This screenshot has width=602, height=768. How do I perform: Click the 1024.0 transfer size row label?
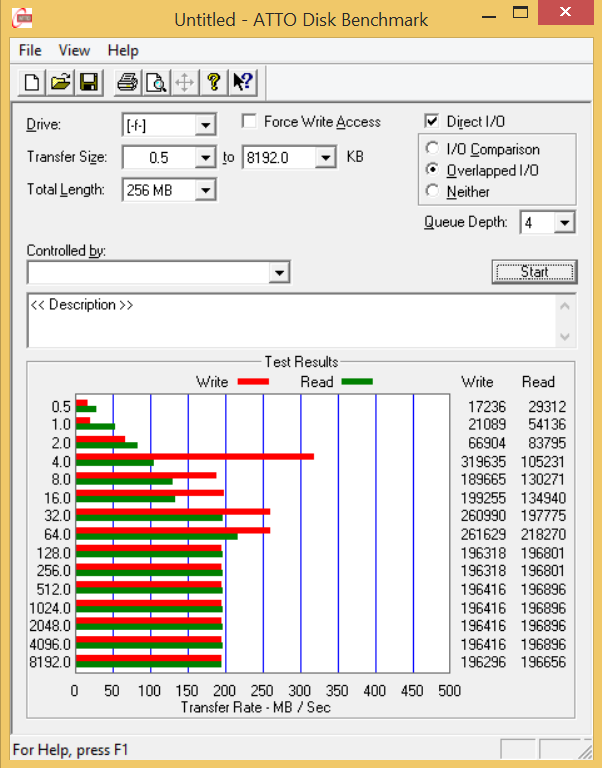50,608
